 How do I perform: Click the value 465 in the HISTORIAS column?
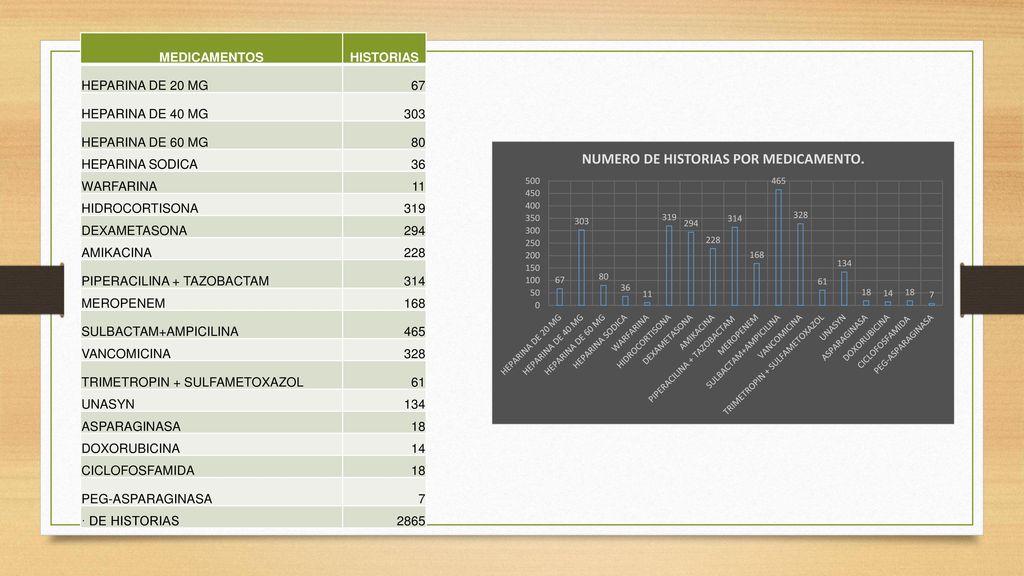tap(415, 332)
